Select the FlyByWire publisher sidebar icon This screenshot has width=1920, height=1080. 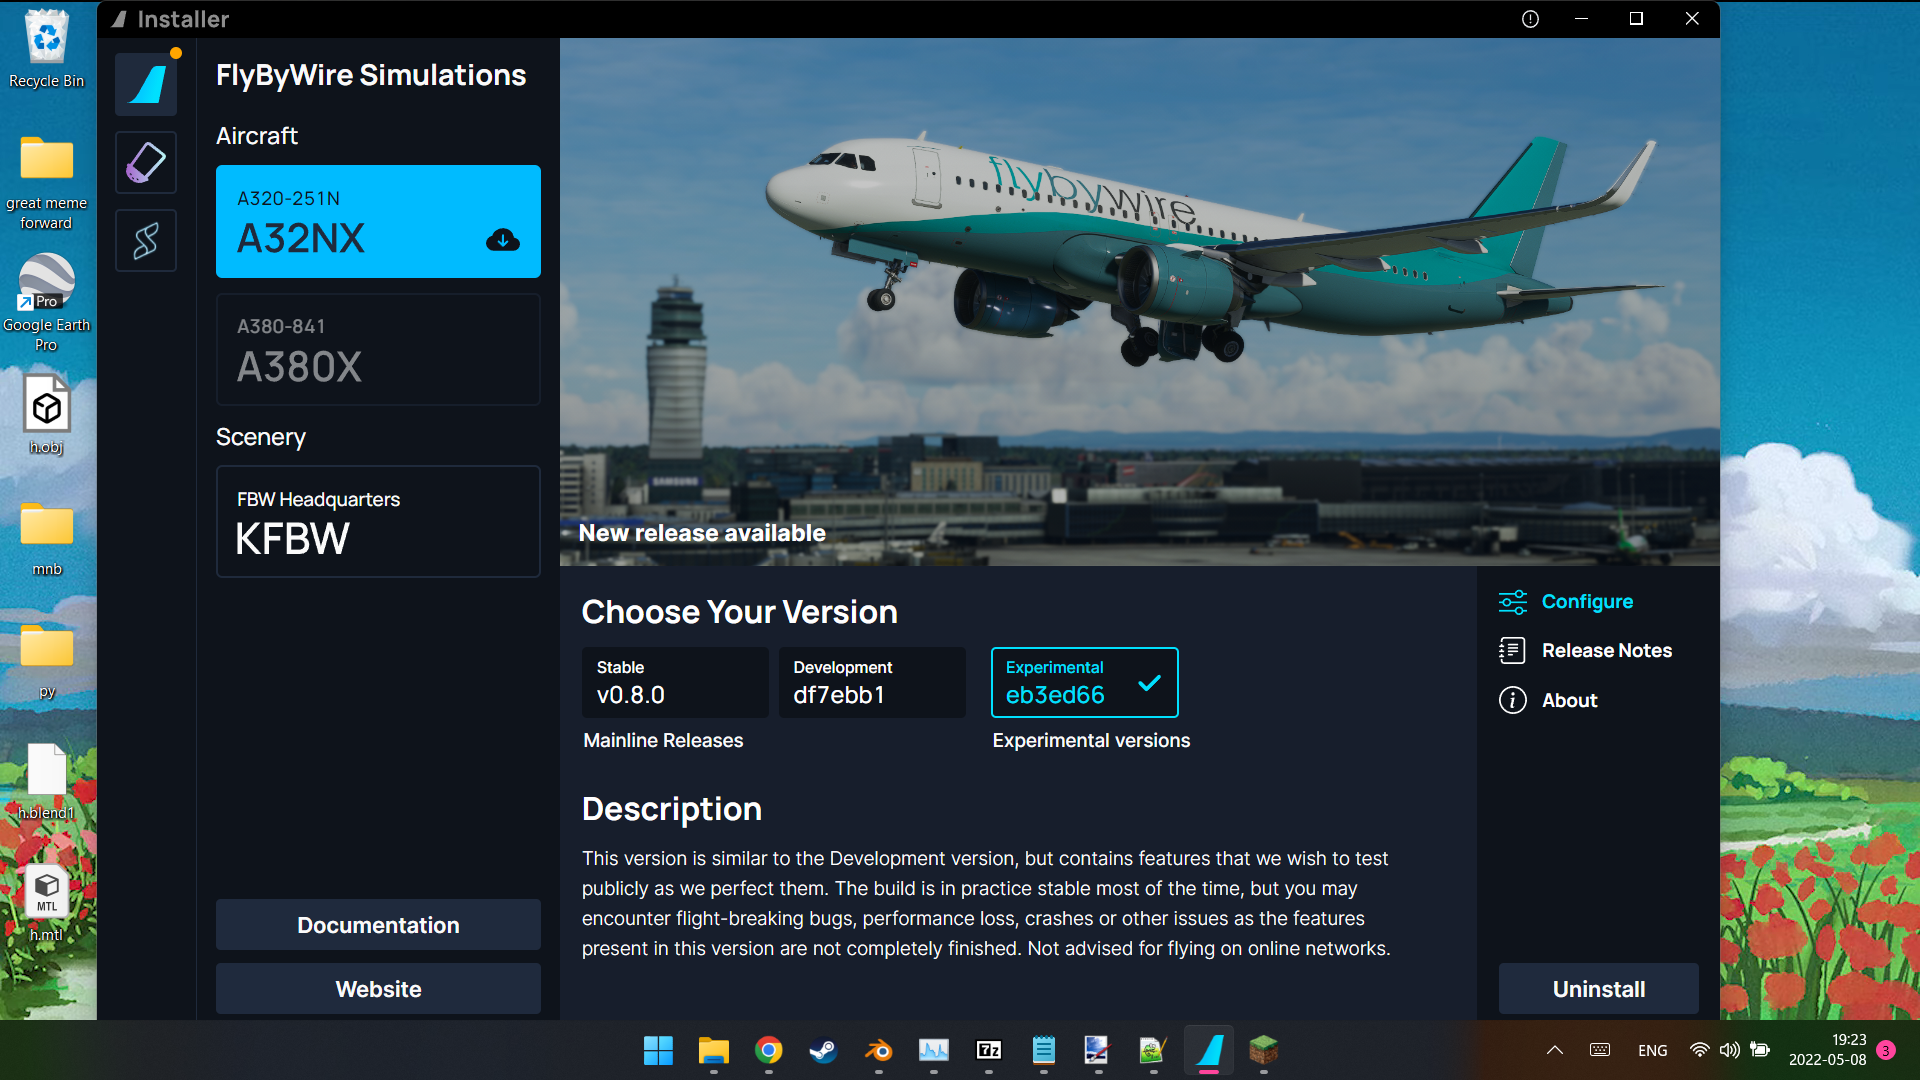tap(146, 84)
